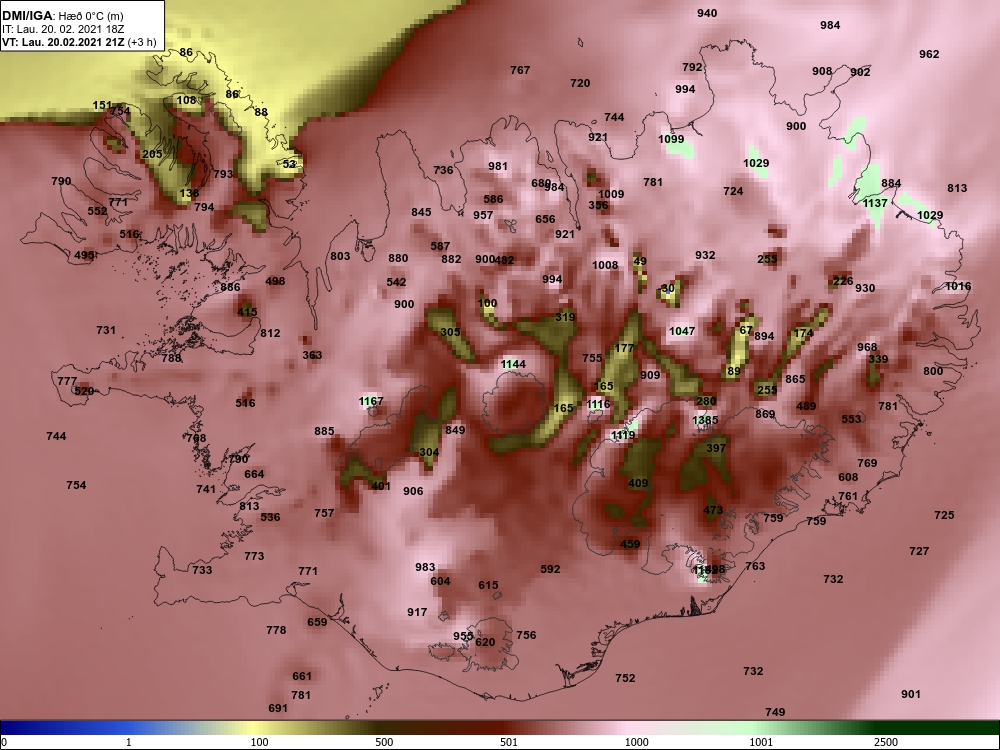Click the map value 1144
Viewport: 1000px width, 750px height.
[513, 364]
